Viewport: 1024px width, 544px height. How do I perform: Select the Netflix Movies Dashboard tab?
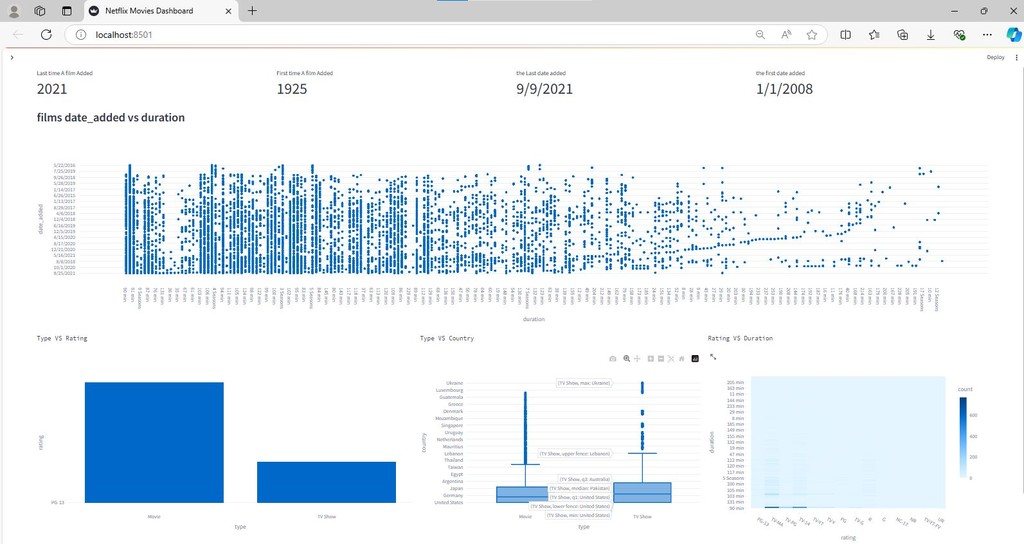coord(160,11)
